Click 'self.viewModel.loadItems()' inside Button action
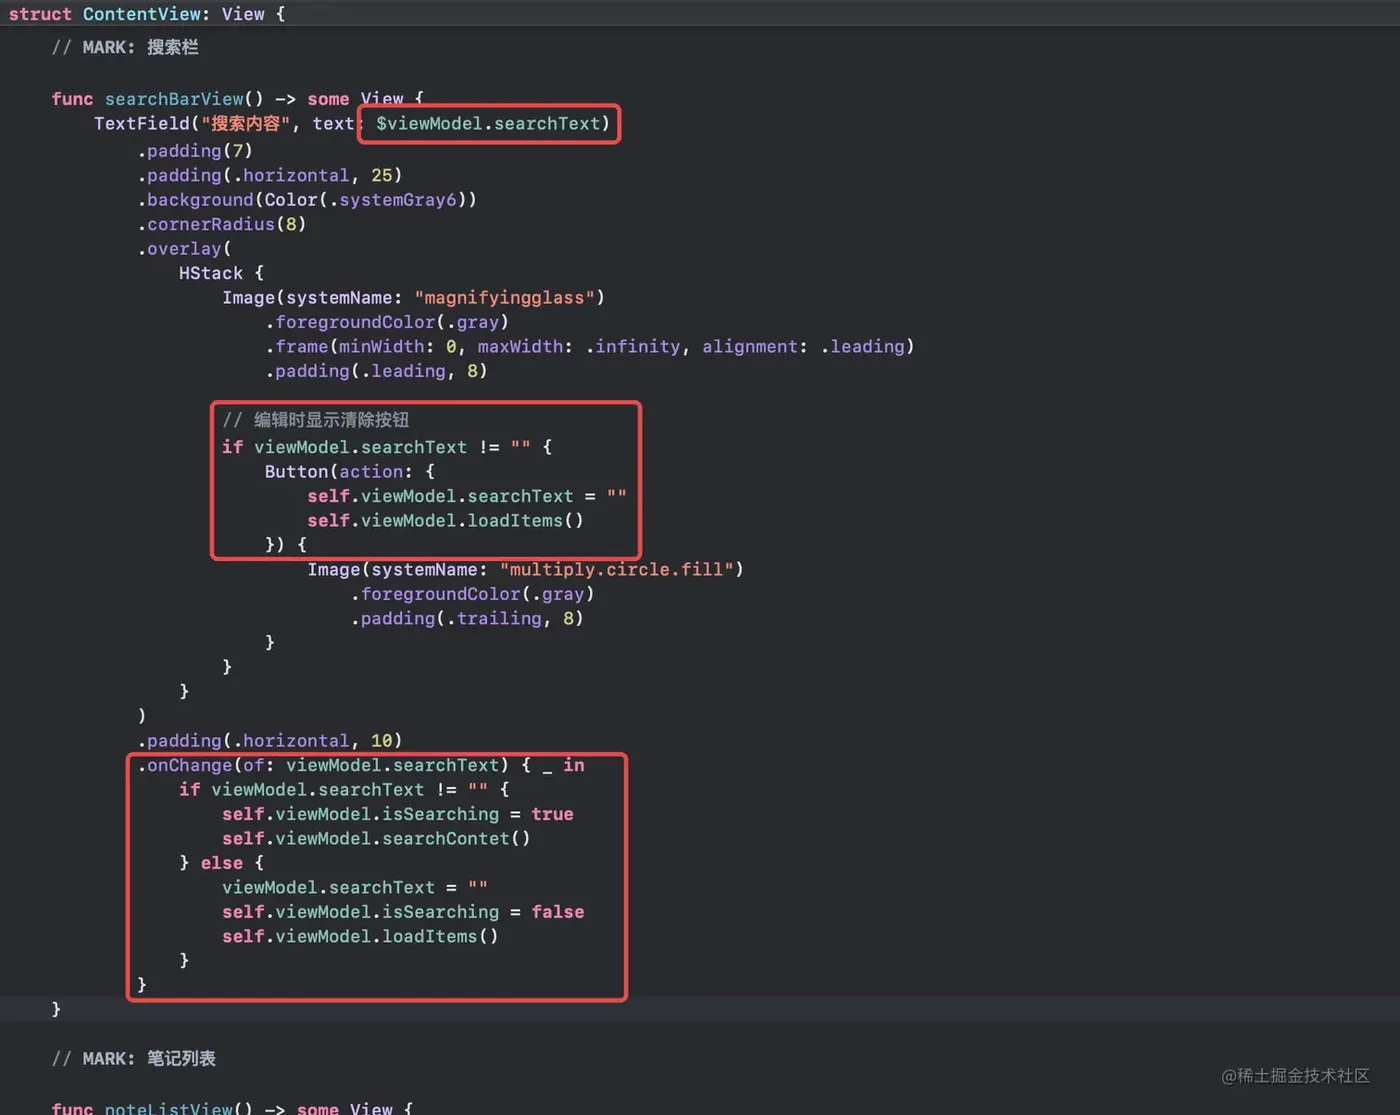 click(x=445, y=520)
